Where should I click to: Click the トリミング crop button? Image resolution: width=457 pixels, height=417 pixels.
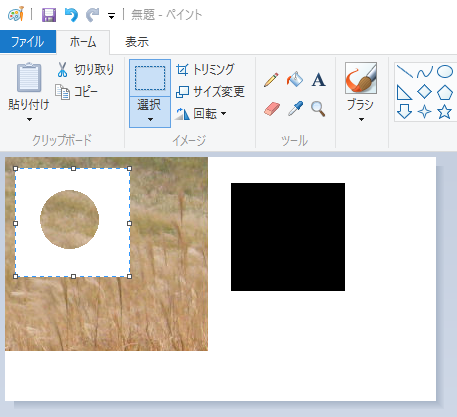205,70
